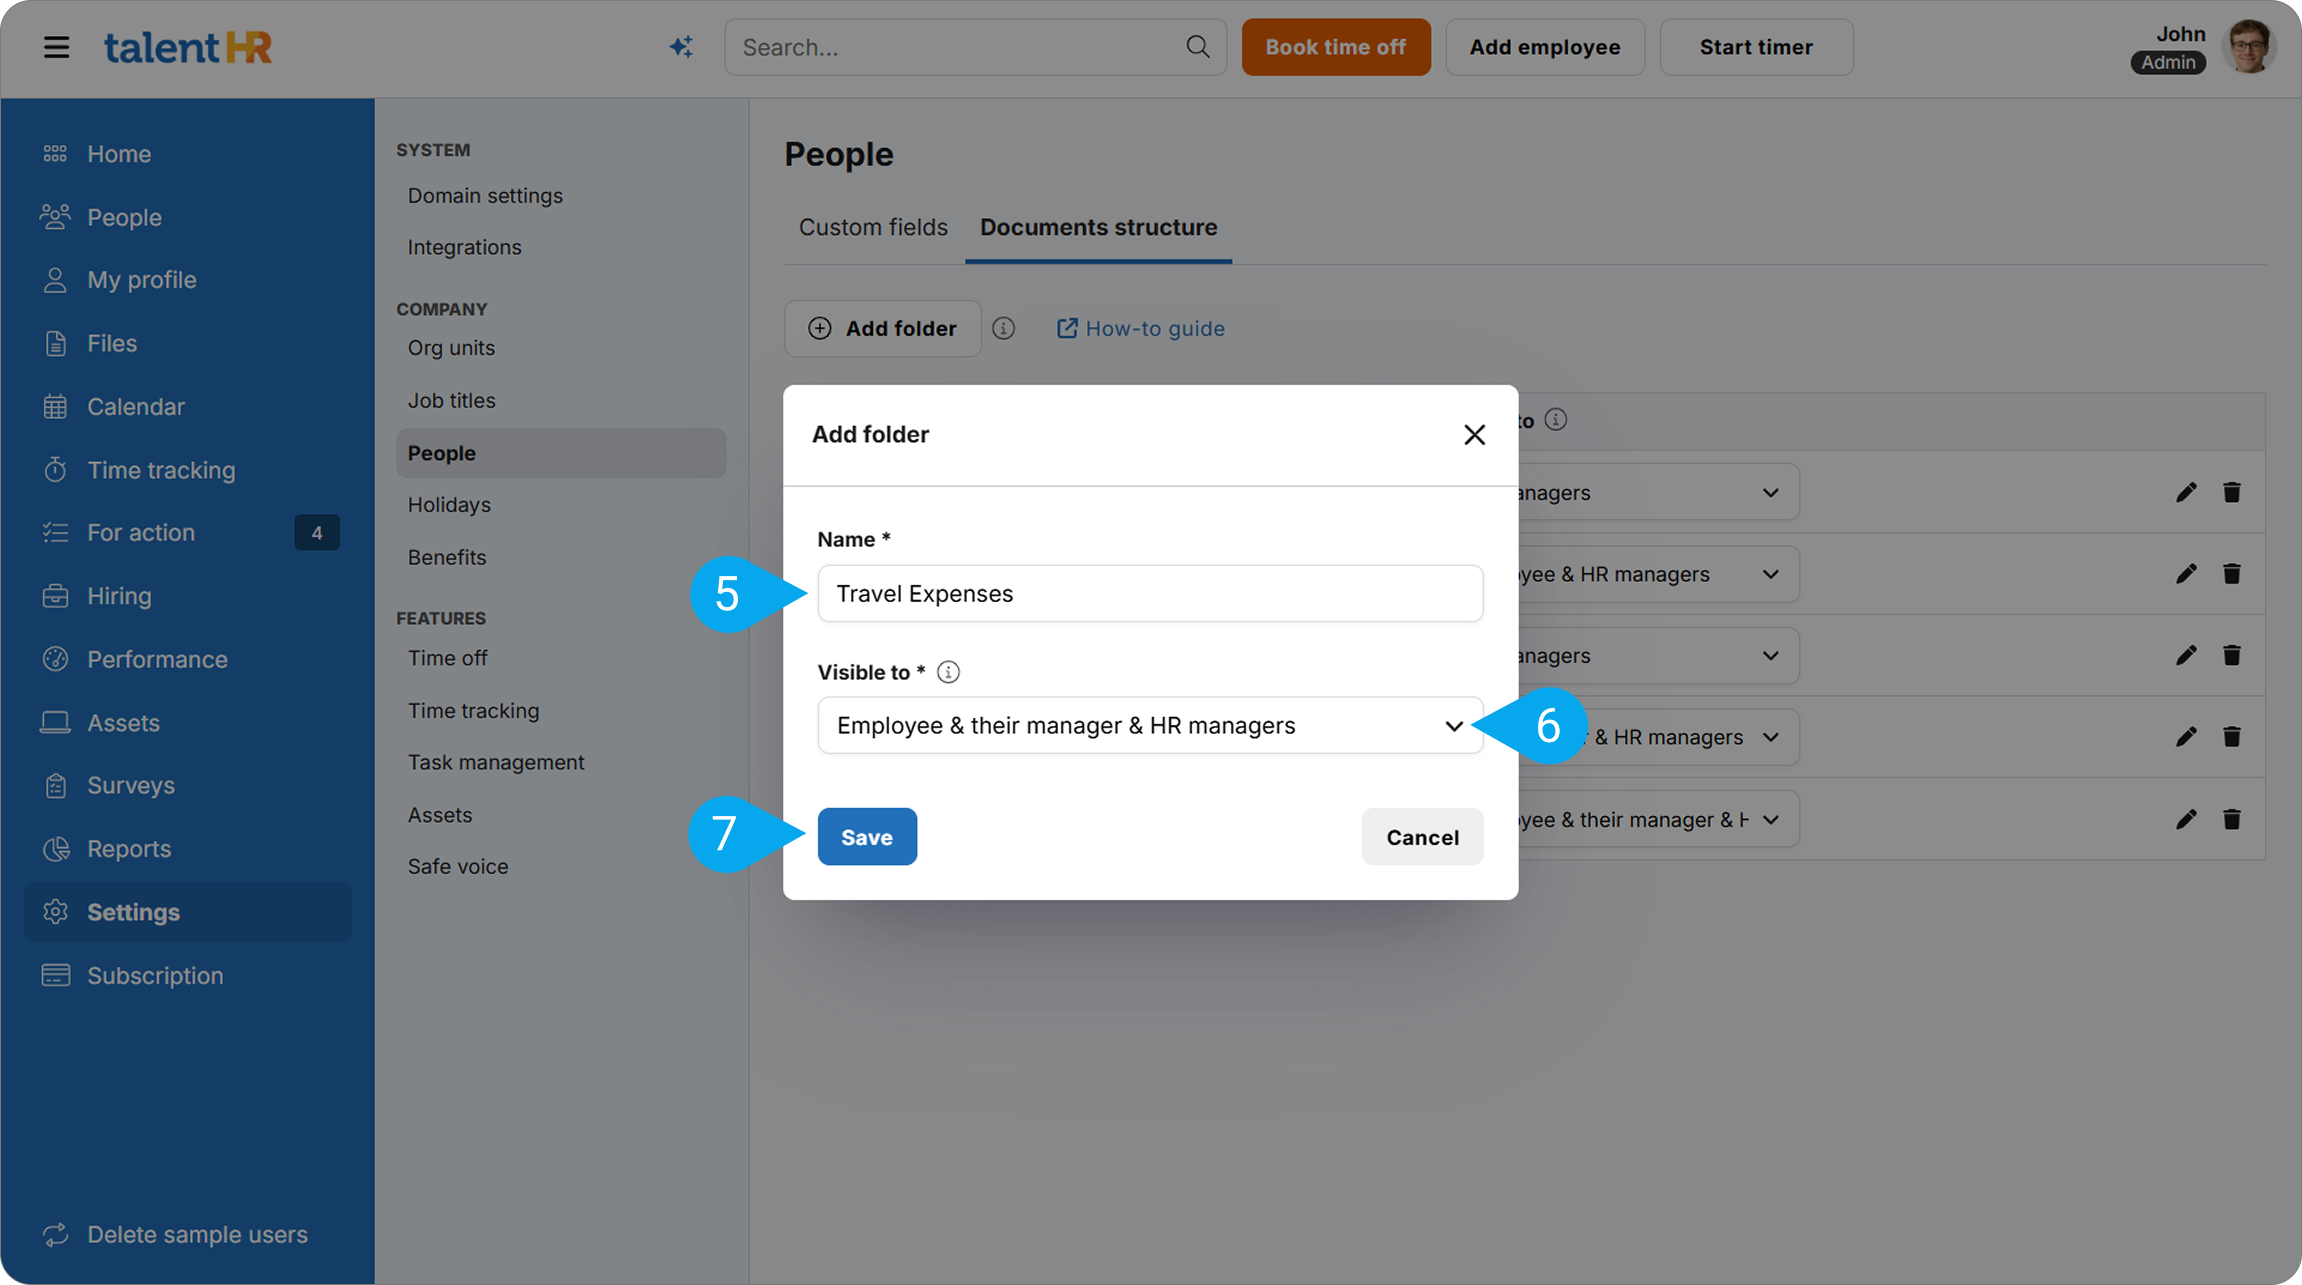Click the trash icon in the last folder row
The image size is (2302, 1285).
(x=2232, y=819)
